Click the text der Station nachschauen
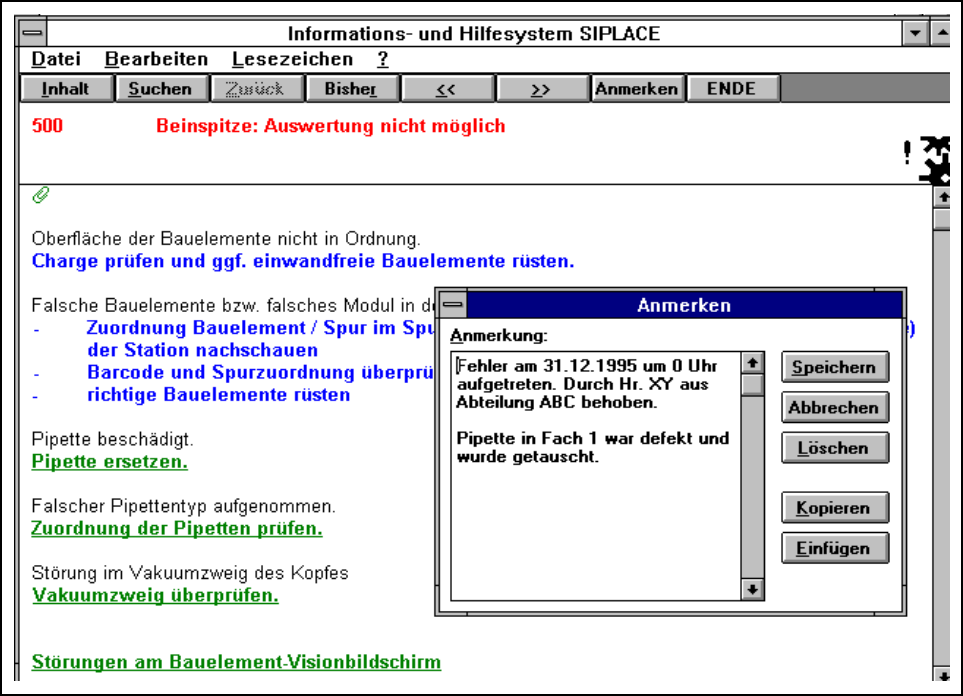Screen dimensions: 963x696 (x=202, y=350)
